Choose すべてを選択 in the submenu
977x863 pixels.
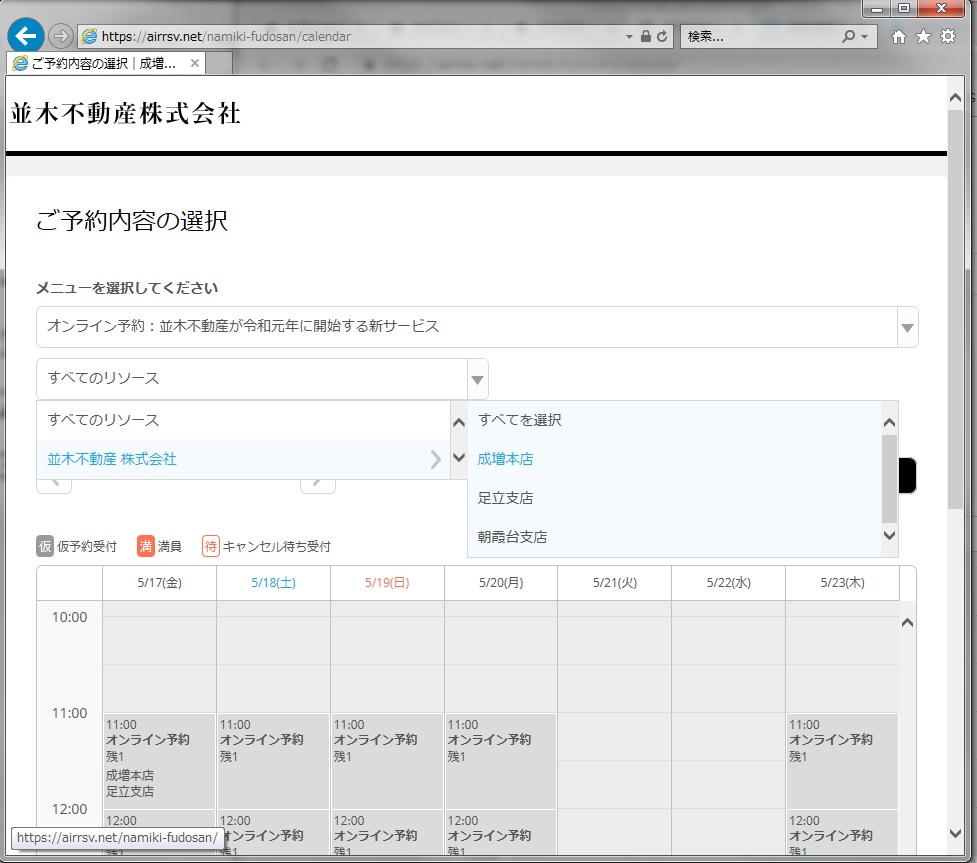tap(675, 420)
